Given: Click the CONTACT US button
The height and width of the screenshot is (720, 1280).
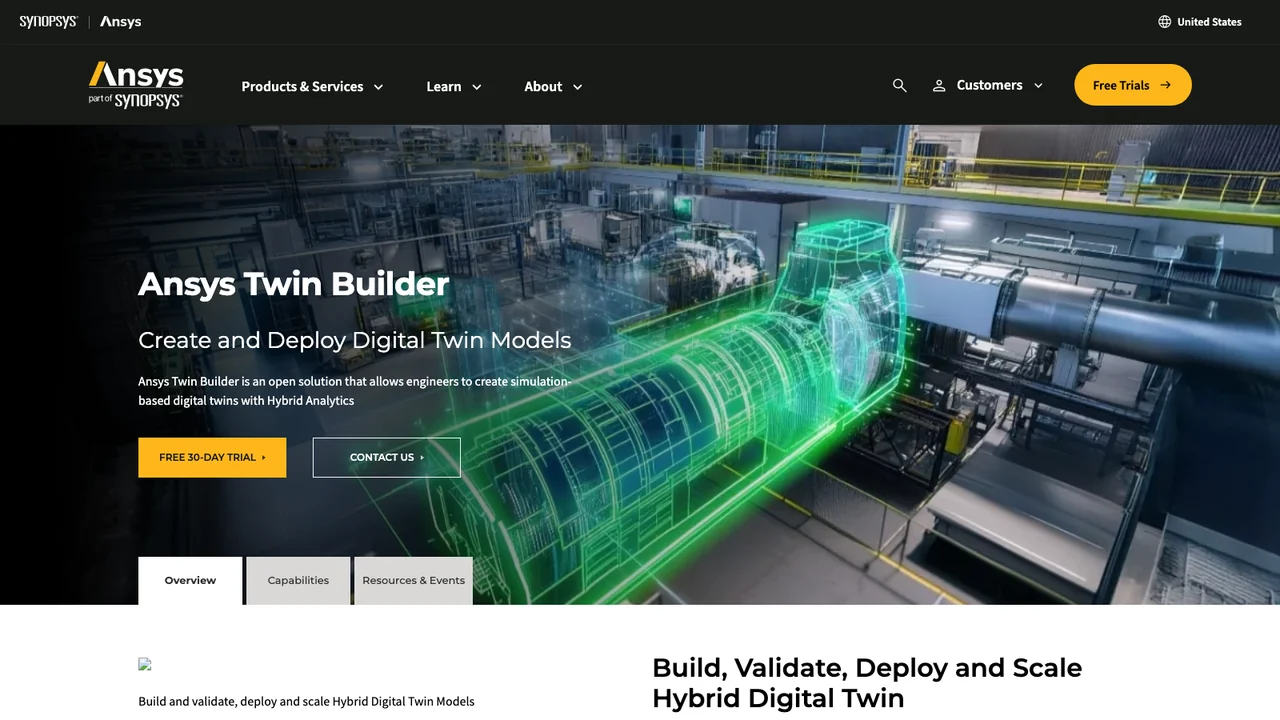Looking at the screenshot, I should 387,457.
